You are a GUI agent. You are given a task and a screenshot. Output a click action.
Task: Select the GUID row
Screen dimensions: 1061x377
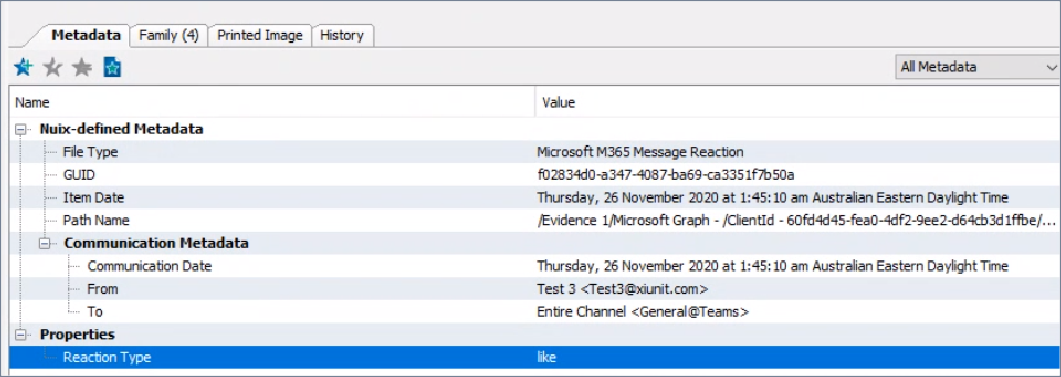click(x=535, y=175)
